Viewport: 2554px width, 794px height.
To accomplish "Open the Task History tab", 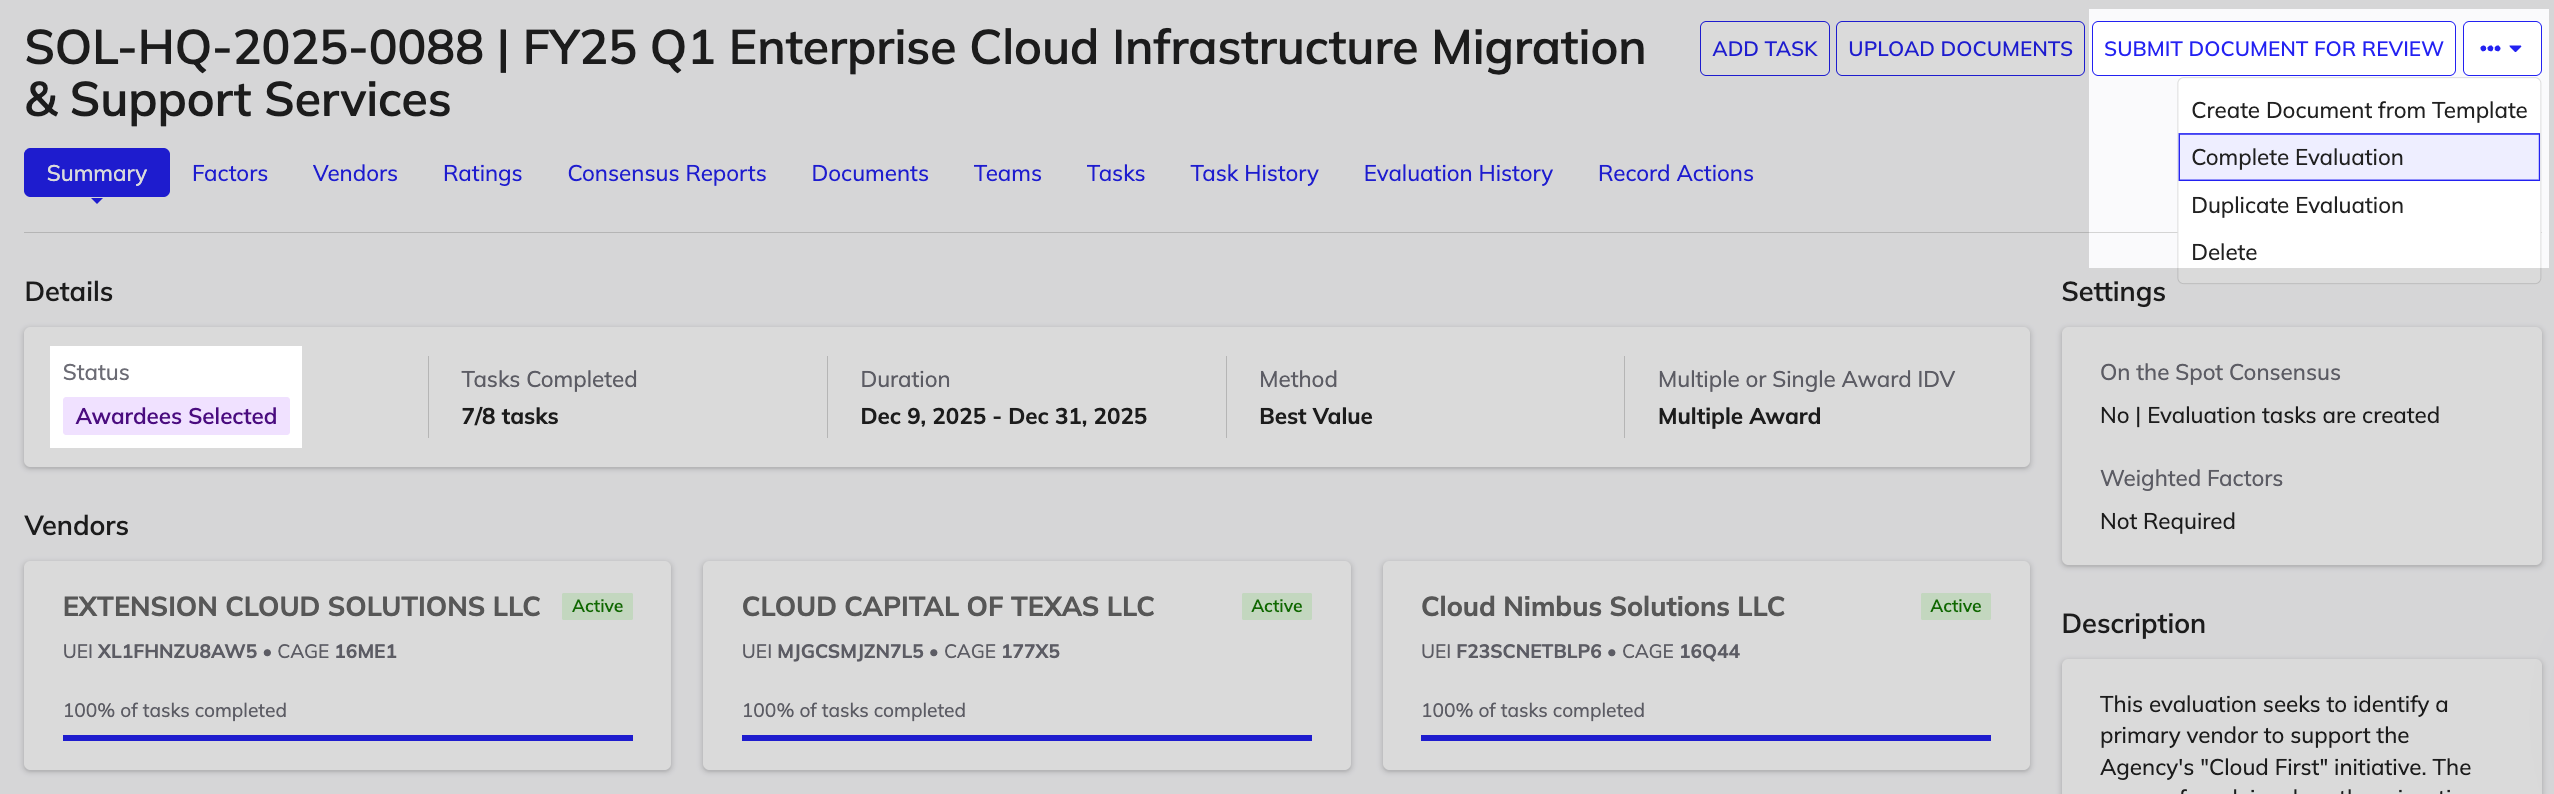I will click(x=1254, y=173).
